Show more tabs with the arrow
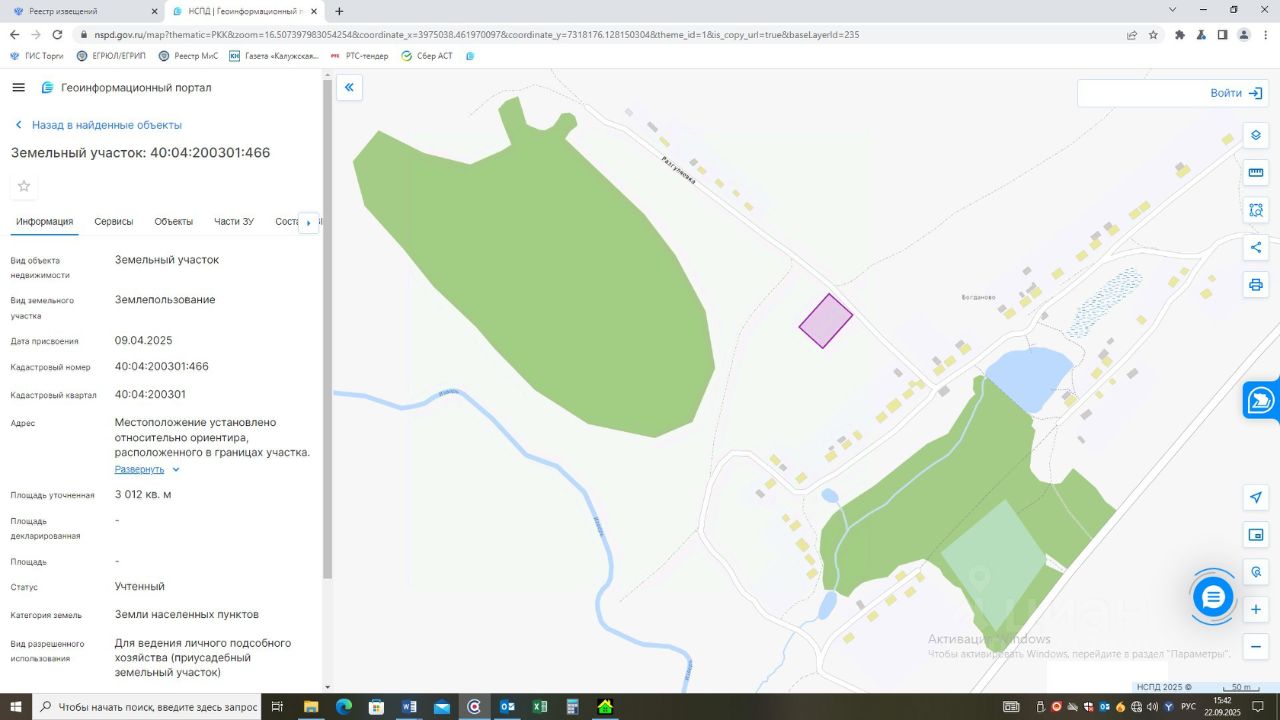Viewport: 1280px width, 720px height. [x=309, y=222]
